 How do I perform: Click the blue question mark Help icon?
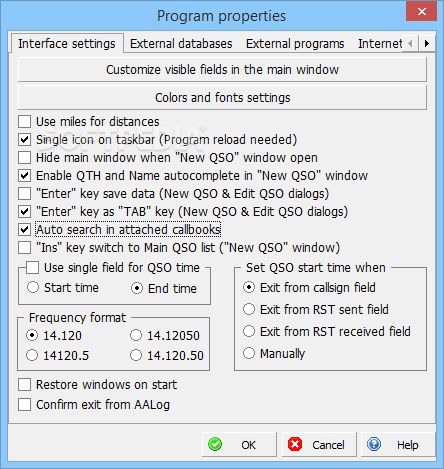point(374,444)
